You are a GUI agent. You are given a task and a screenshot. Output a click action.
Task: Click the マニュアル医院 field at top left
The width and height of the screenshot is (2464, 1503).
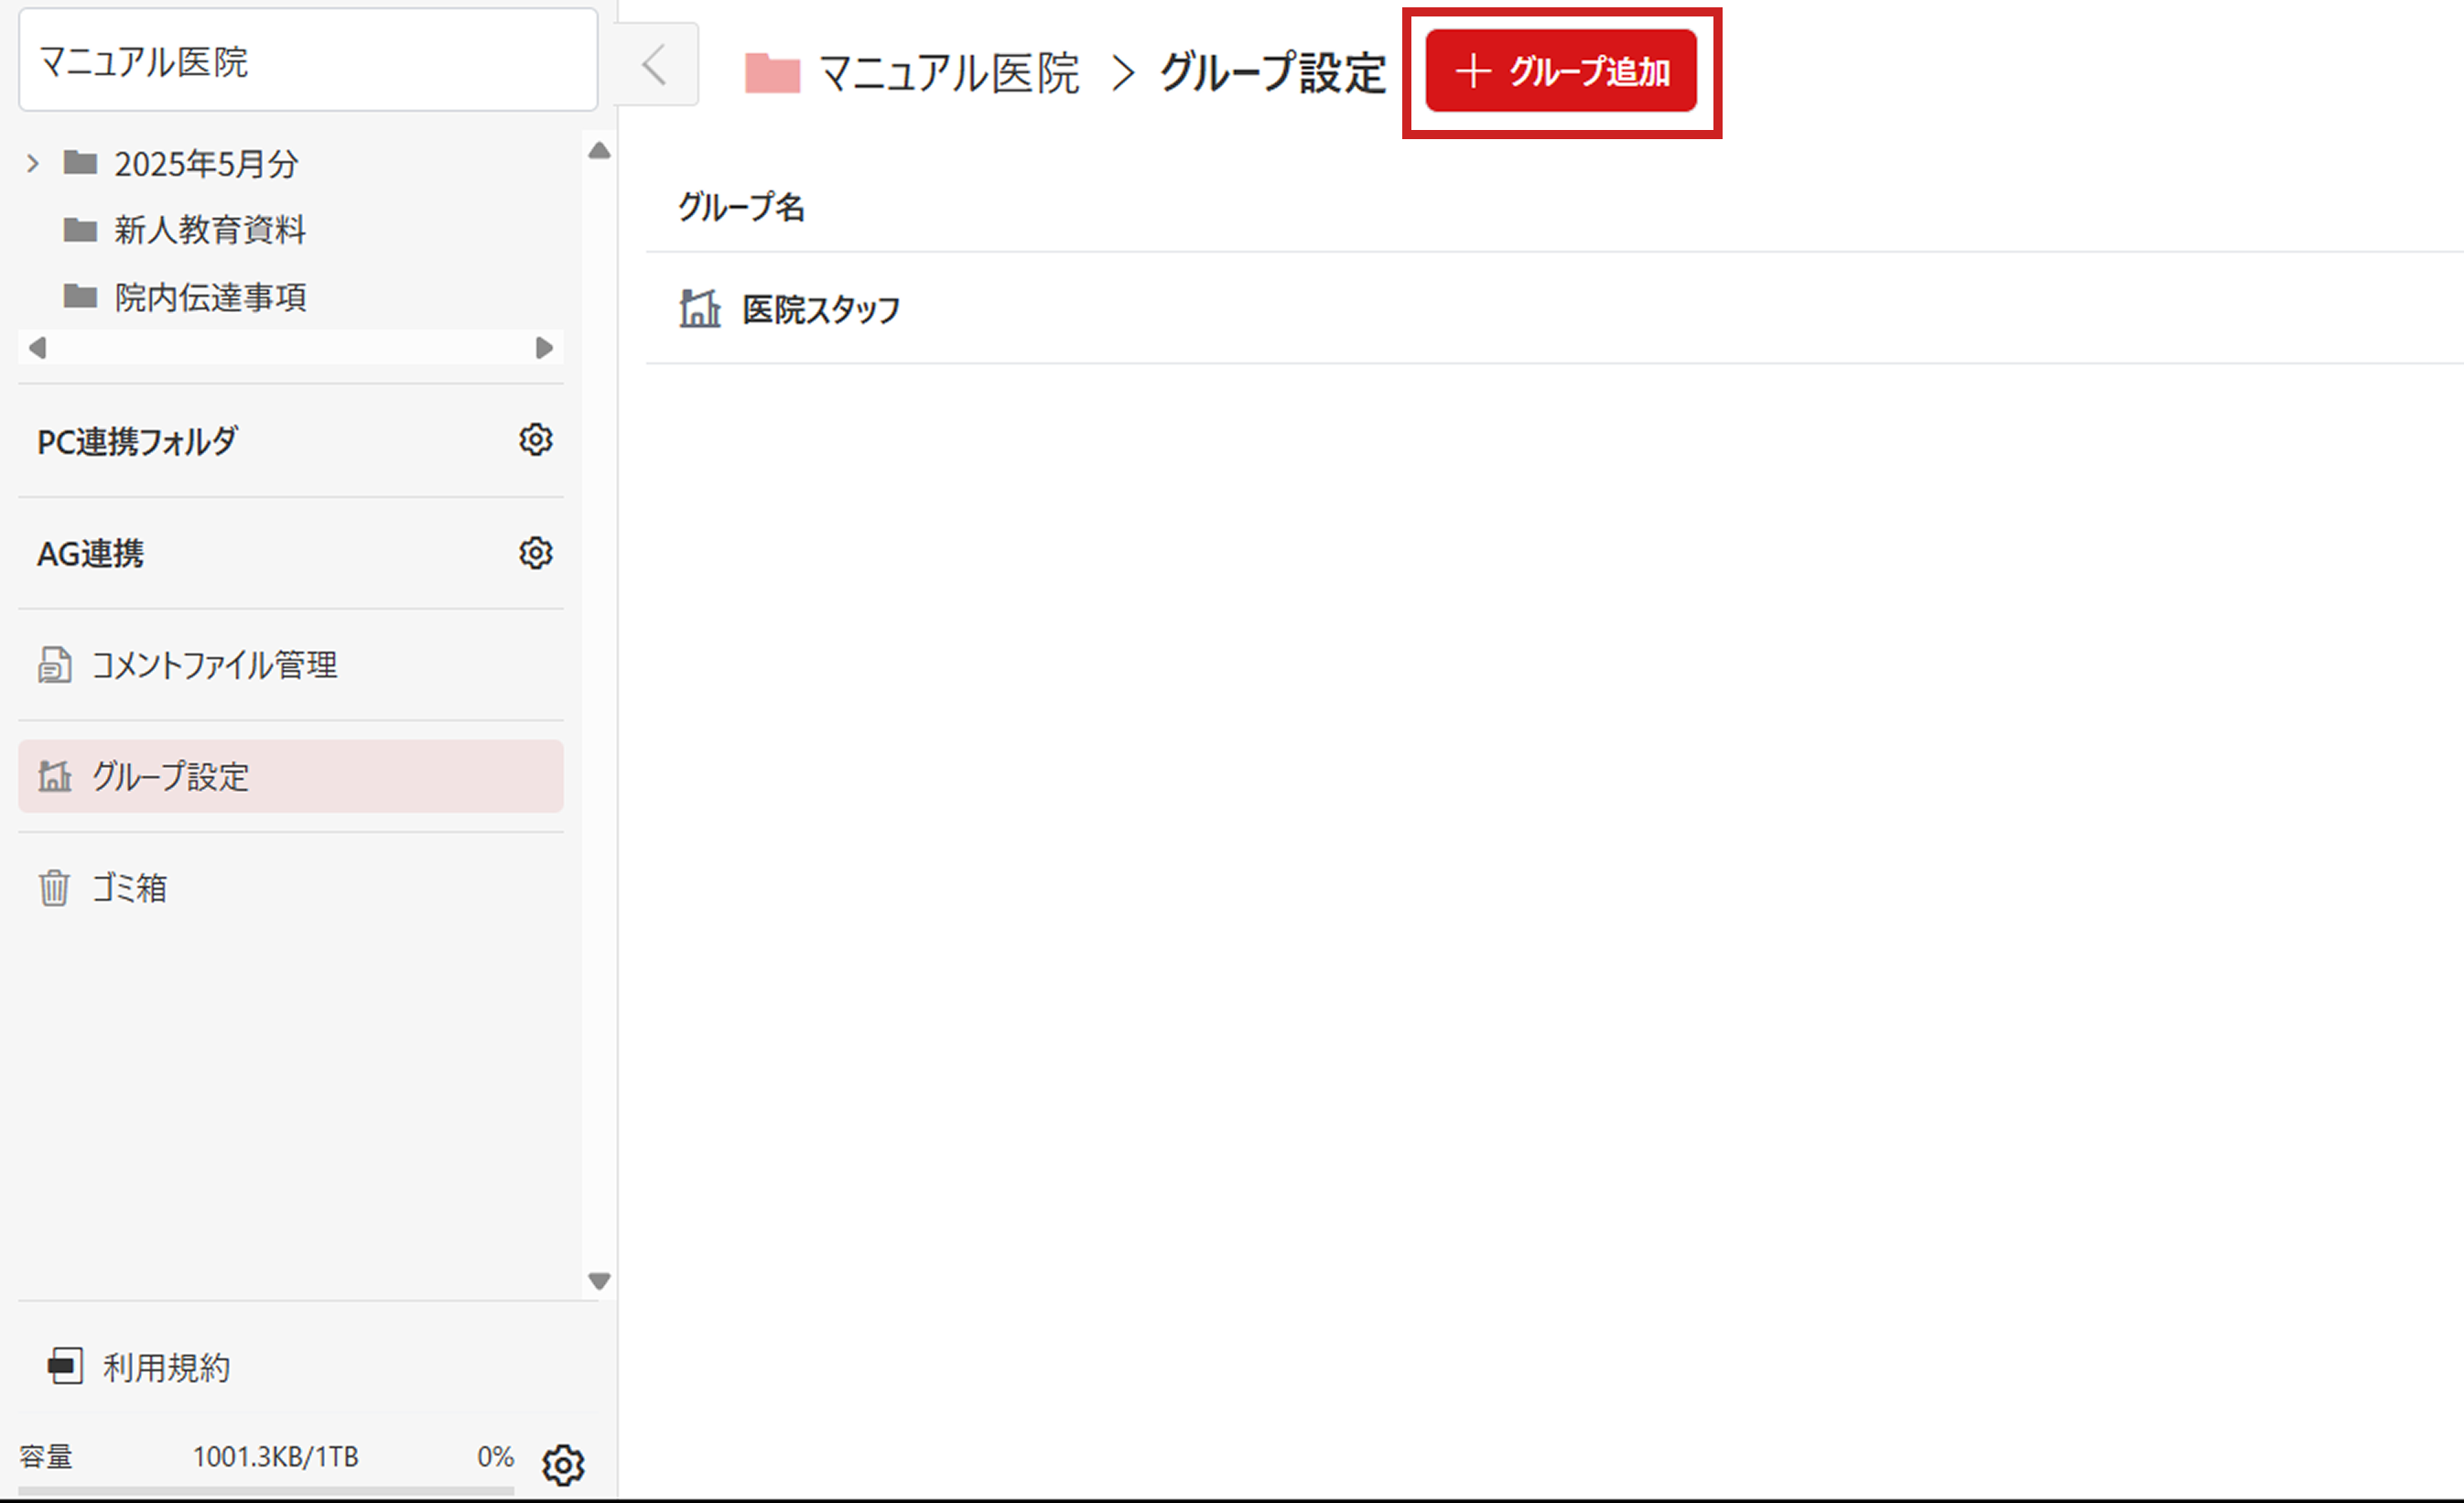[308, 61]
